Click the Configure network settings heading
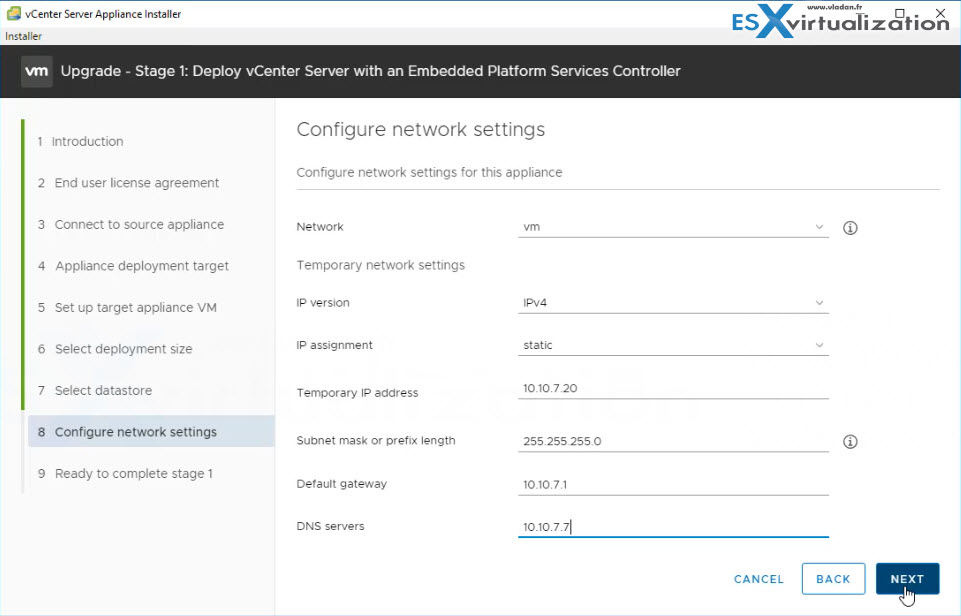The image size is (961, 616). tap(420, 130)
